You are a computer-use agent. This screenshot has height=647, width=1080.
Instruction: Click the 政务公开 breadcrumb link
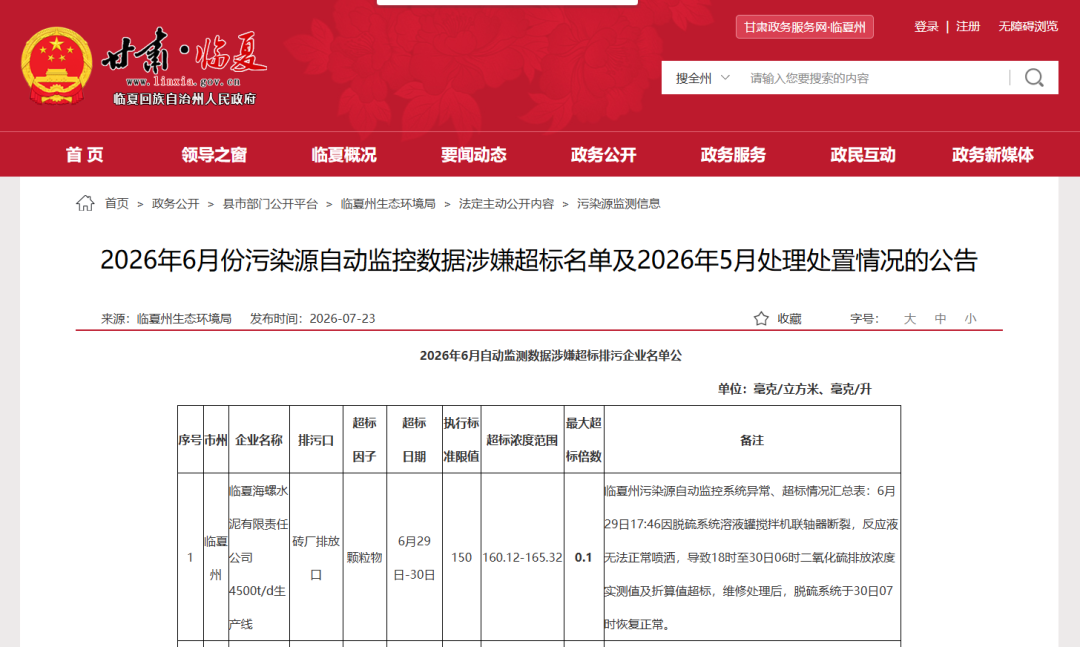[175, 203]
